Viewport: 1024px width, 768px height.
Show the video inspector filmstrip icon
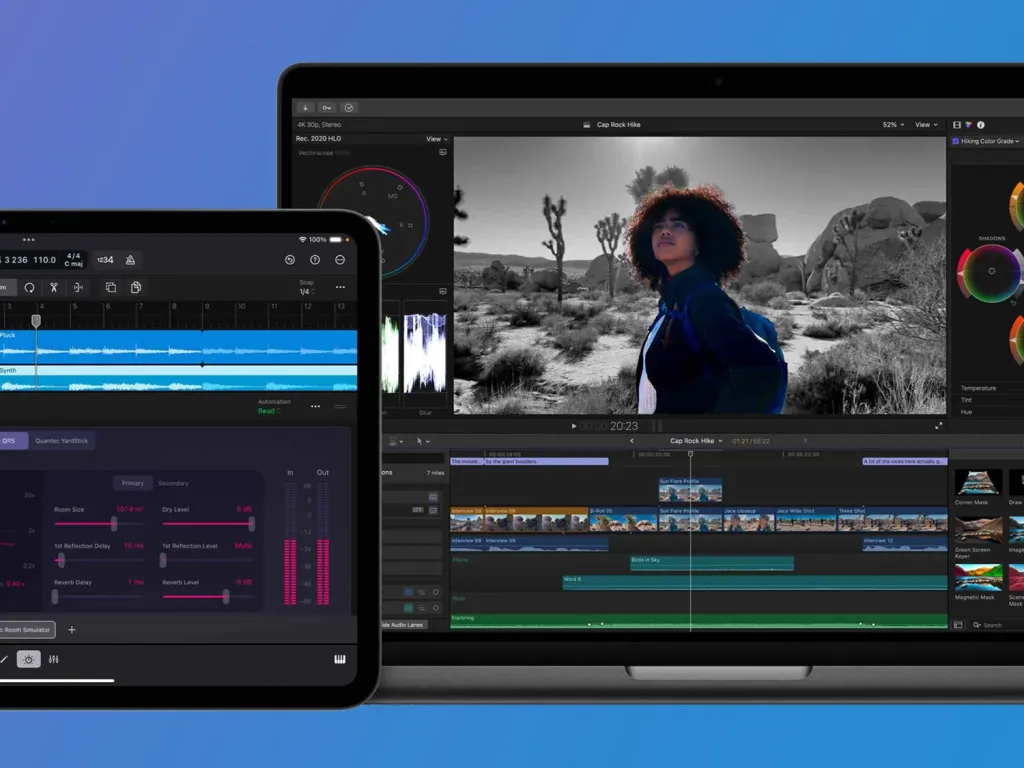point(957,125)
